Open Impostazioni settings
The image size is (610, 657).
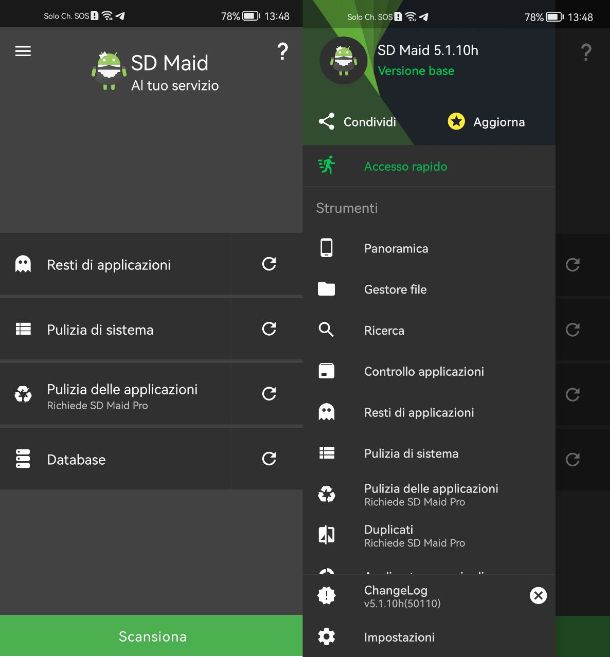[x=429, y=637]
